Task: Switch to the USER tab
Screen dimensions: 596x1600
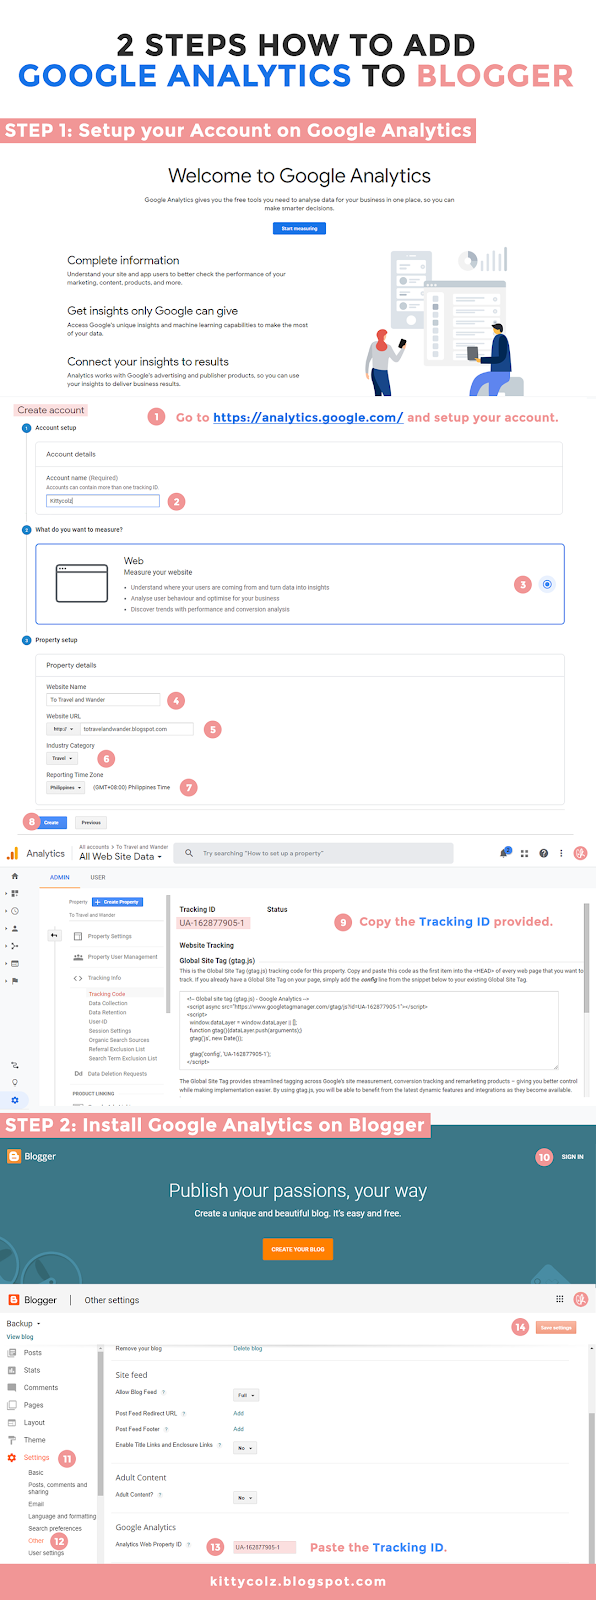Action: point(98,877)
